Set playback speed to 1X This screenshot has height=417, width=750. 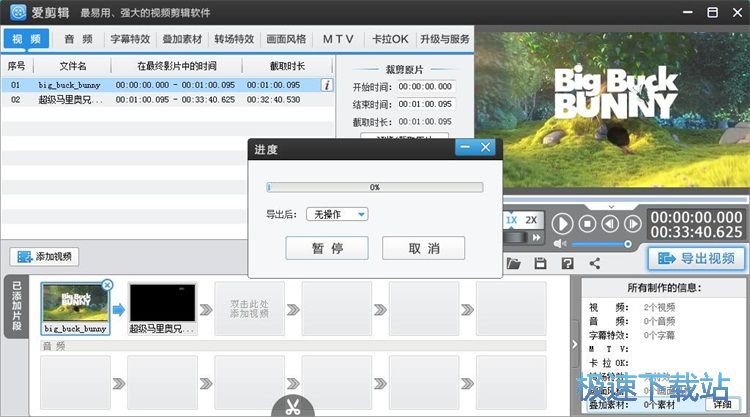tap(511, 220)
